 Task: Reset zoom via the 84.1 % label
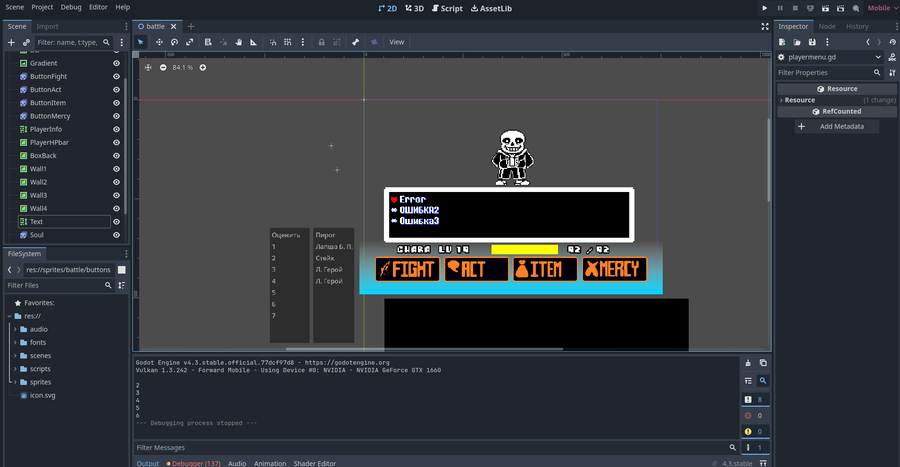(183, 67)
